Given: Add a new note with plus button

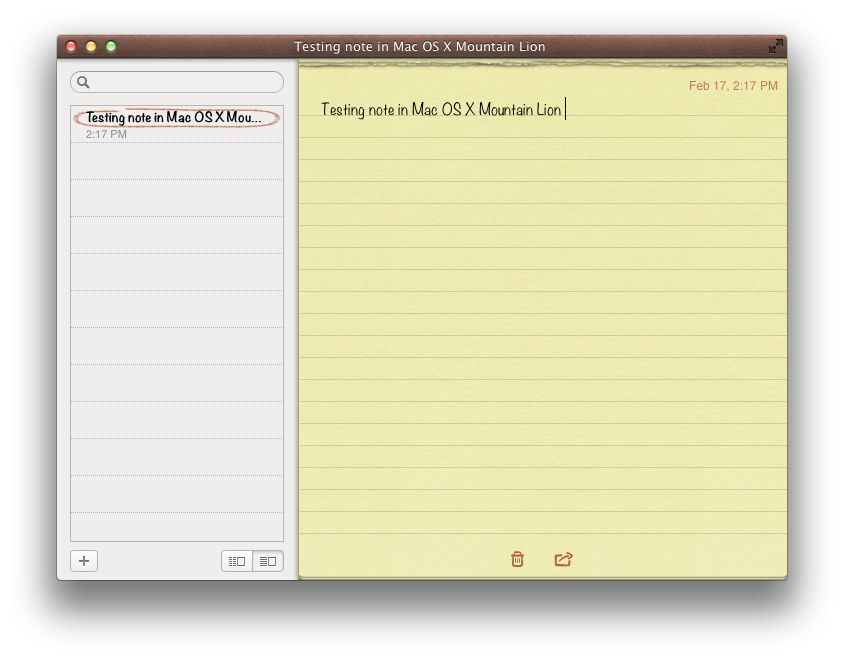Looking at the screenshot, I should (x=84, y=561).
